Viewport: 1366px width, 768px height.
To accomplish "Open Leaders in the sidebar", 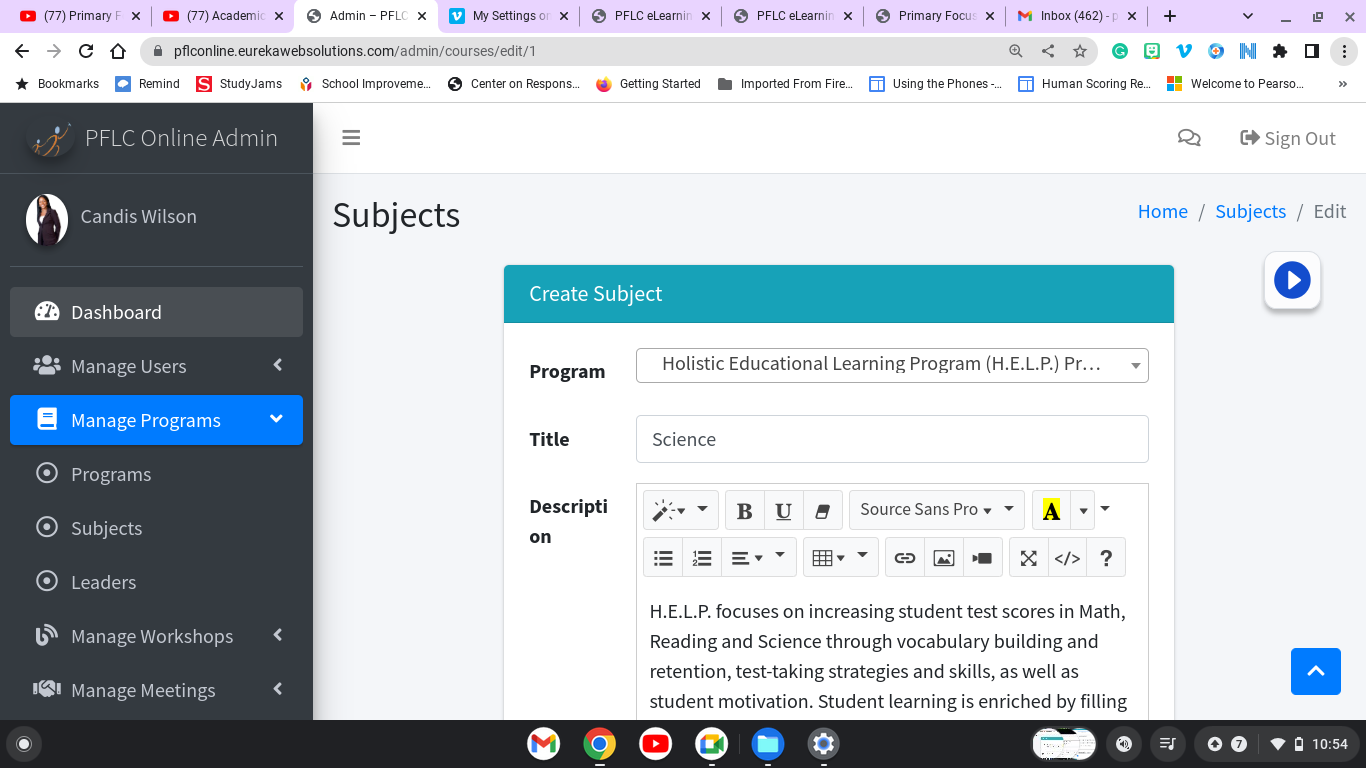I will click(103, 582).
